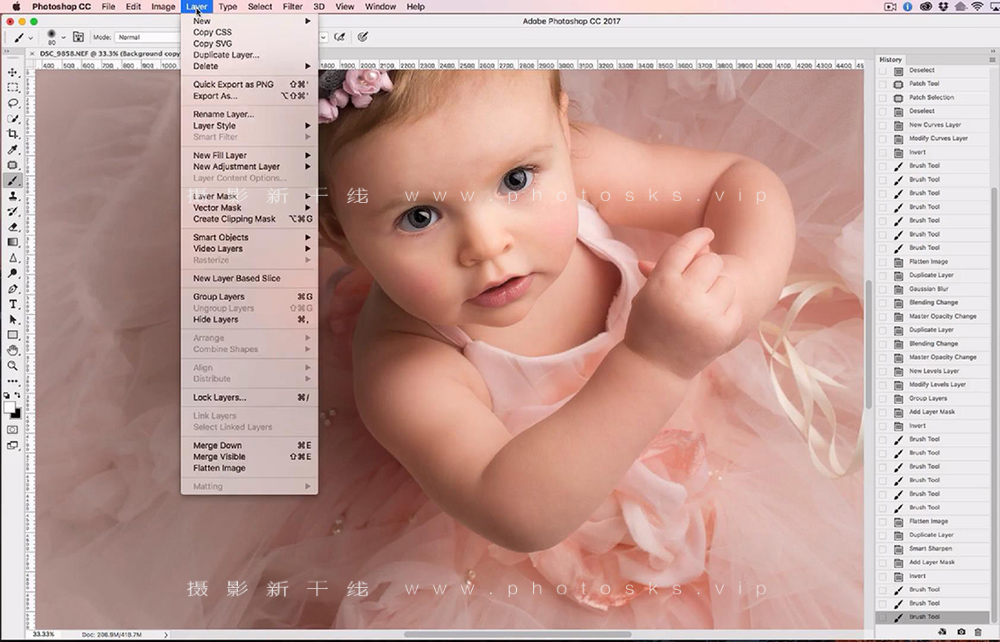Select the Crop tool
1000x642 pixels.
[x=13, y=134]
